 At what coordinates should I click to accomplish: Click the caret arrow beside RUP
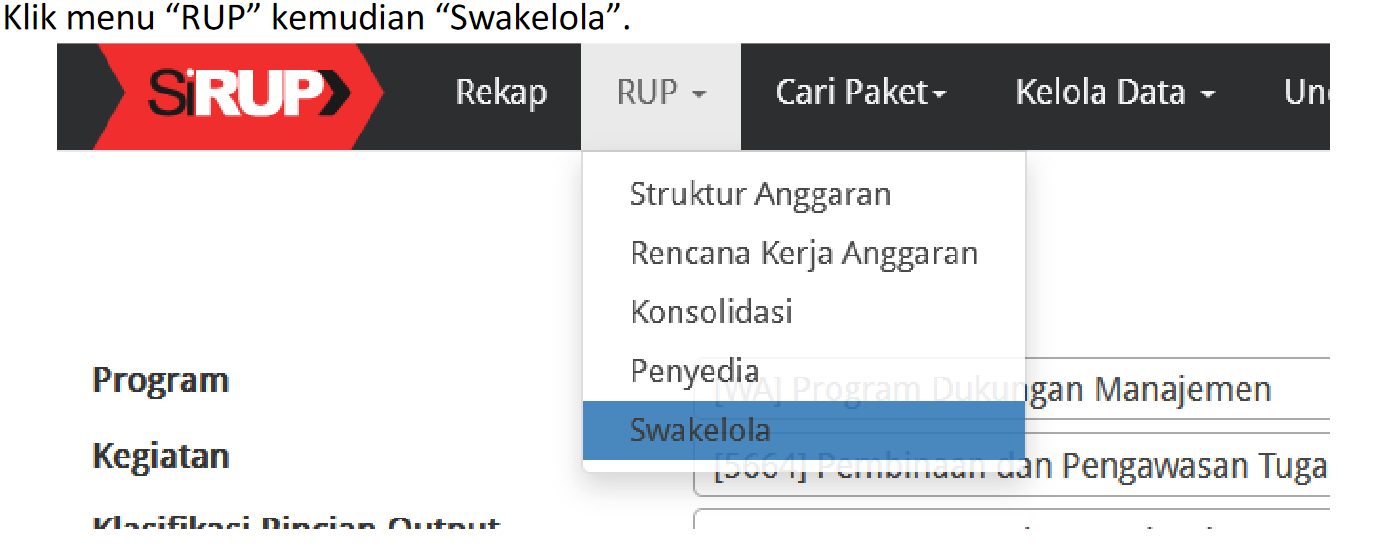tap(699, 95)
